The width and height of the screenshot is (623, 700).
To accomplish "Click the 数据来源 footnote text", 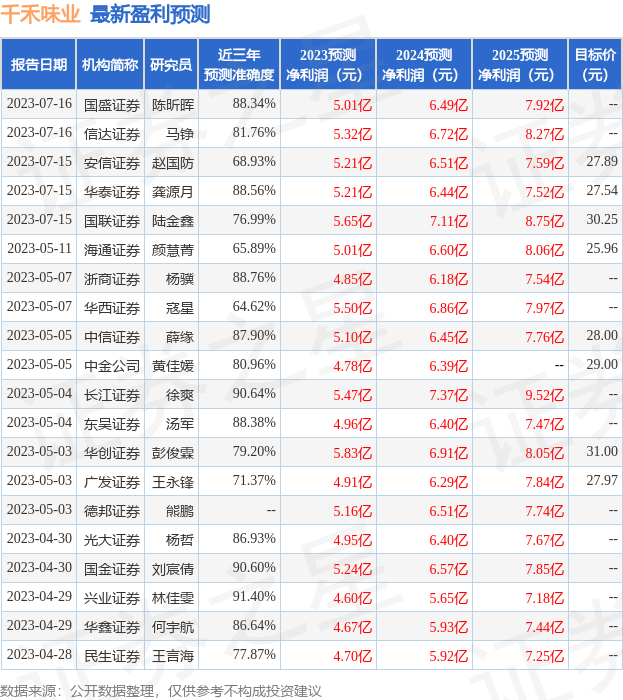I will 161,692.
